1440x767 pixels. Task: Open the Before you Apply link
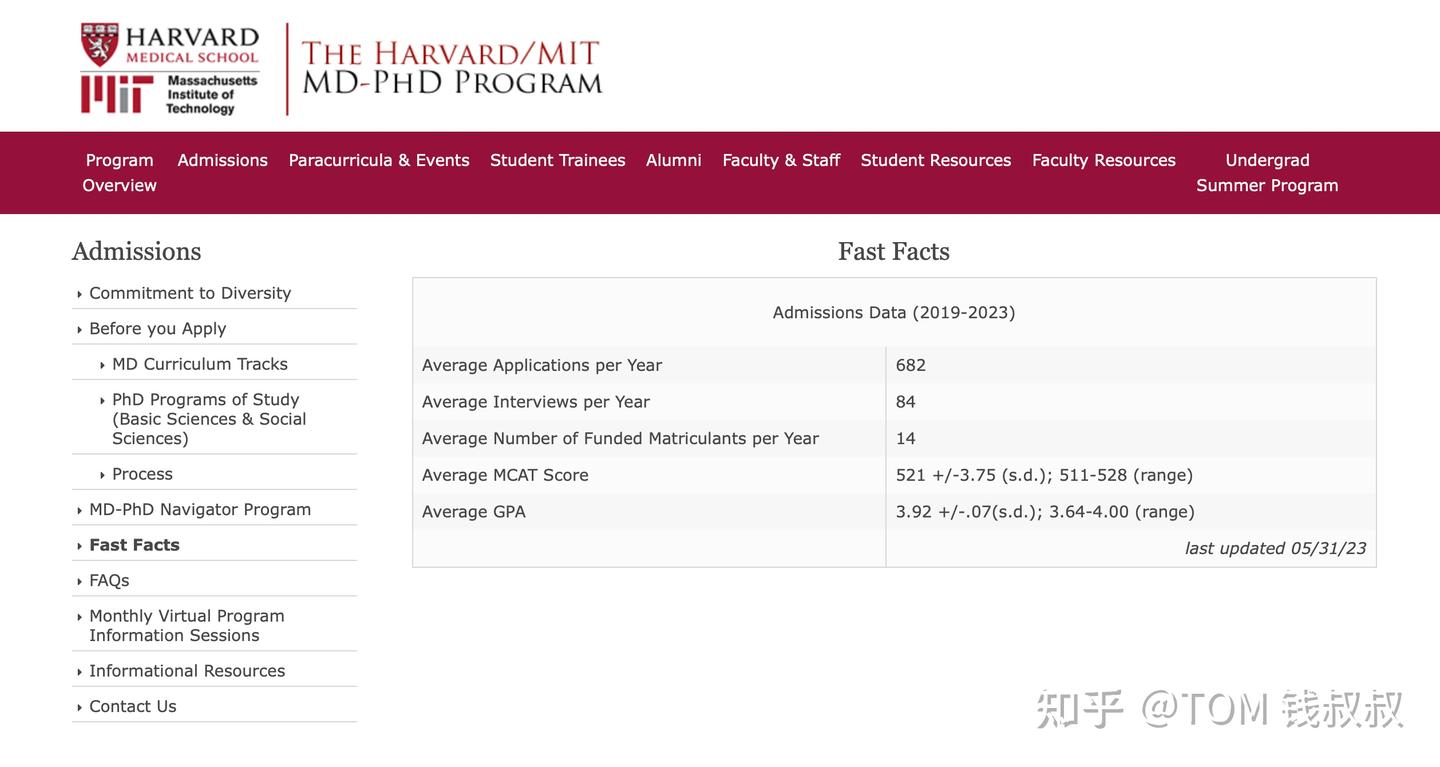[158, 328]
